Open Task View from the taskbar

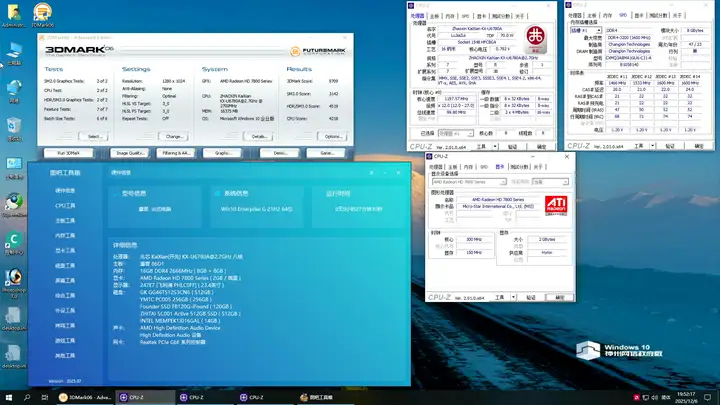[45, 397]
